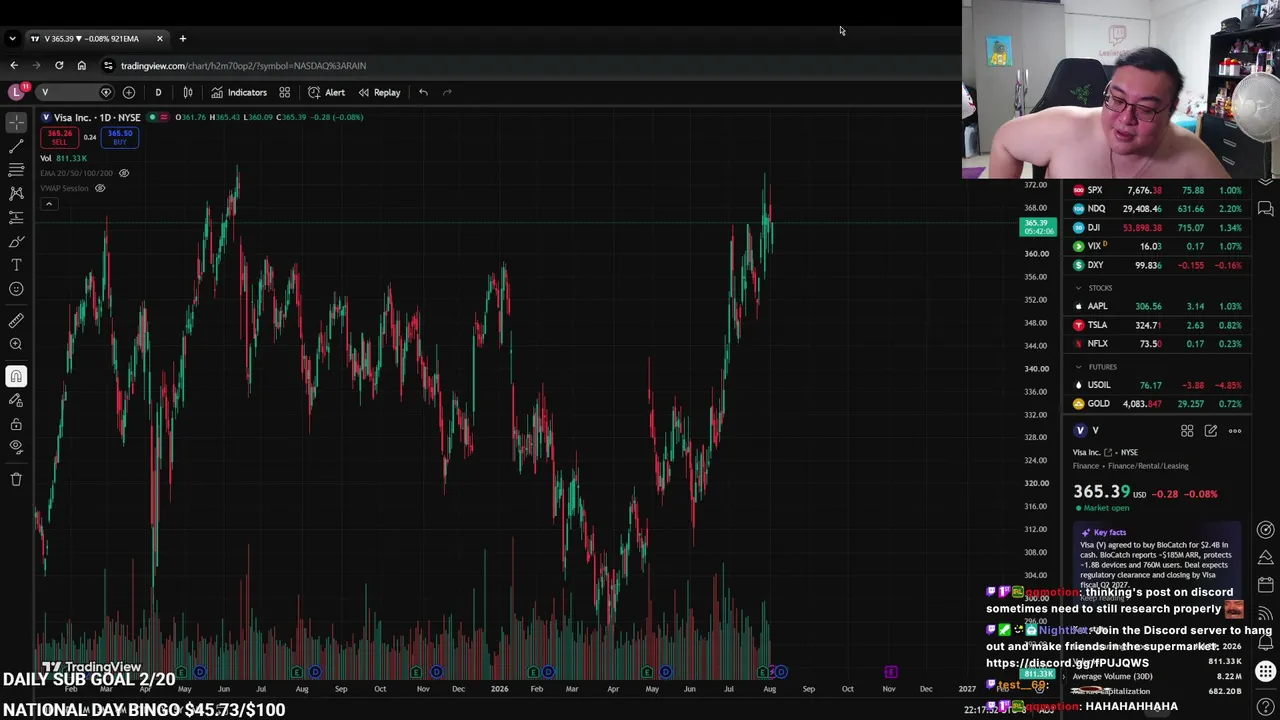
Task: Reload the TradingView page
Action: (59, 65)
